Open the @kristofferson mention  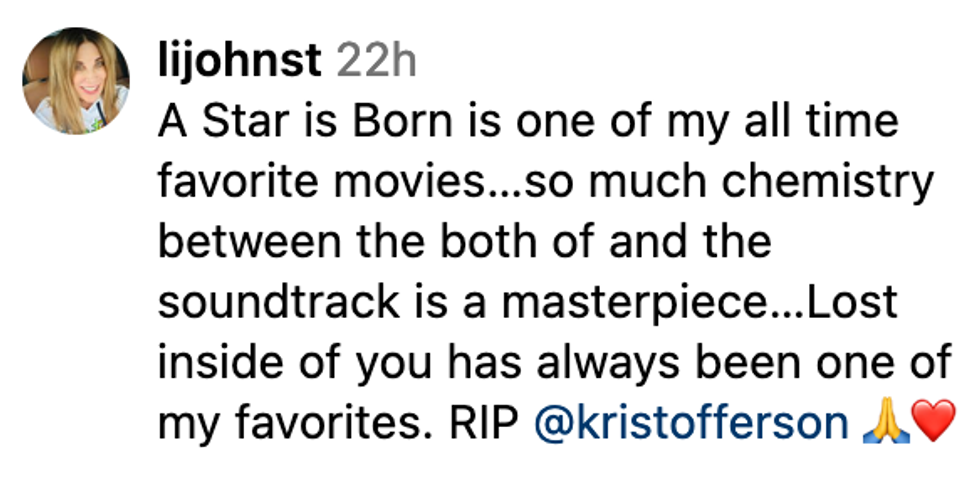coord(691,423)
